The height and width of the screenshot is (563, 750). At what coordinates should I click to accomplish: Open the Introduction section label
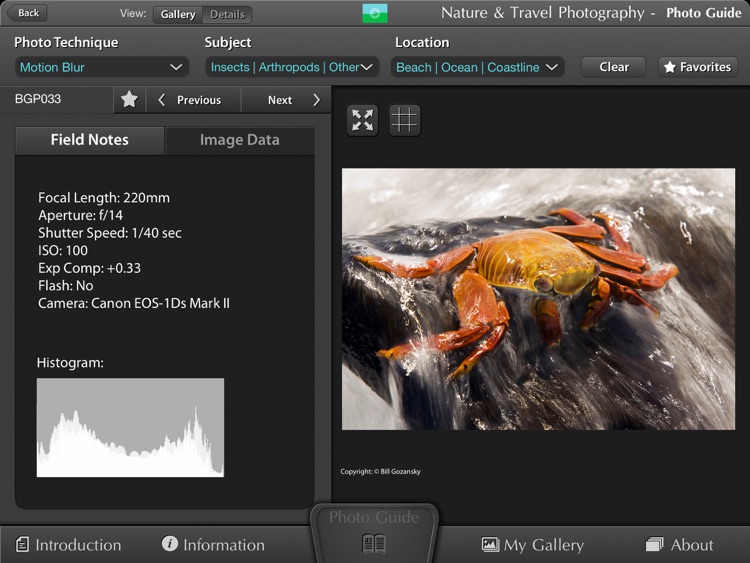point(78,545)
